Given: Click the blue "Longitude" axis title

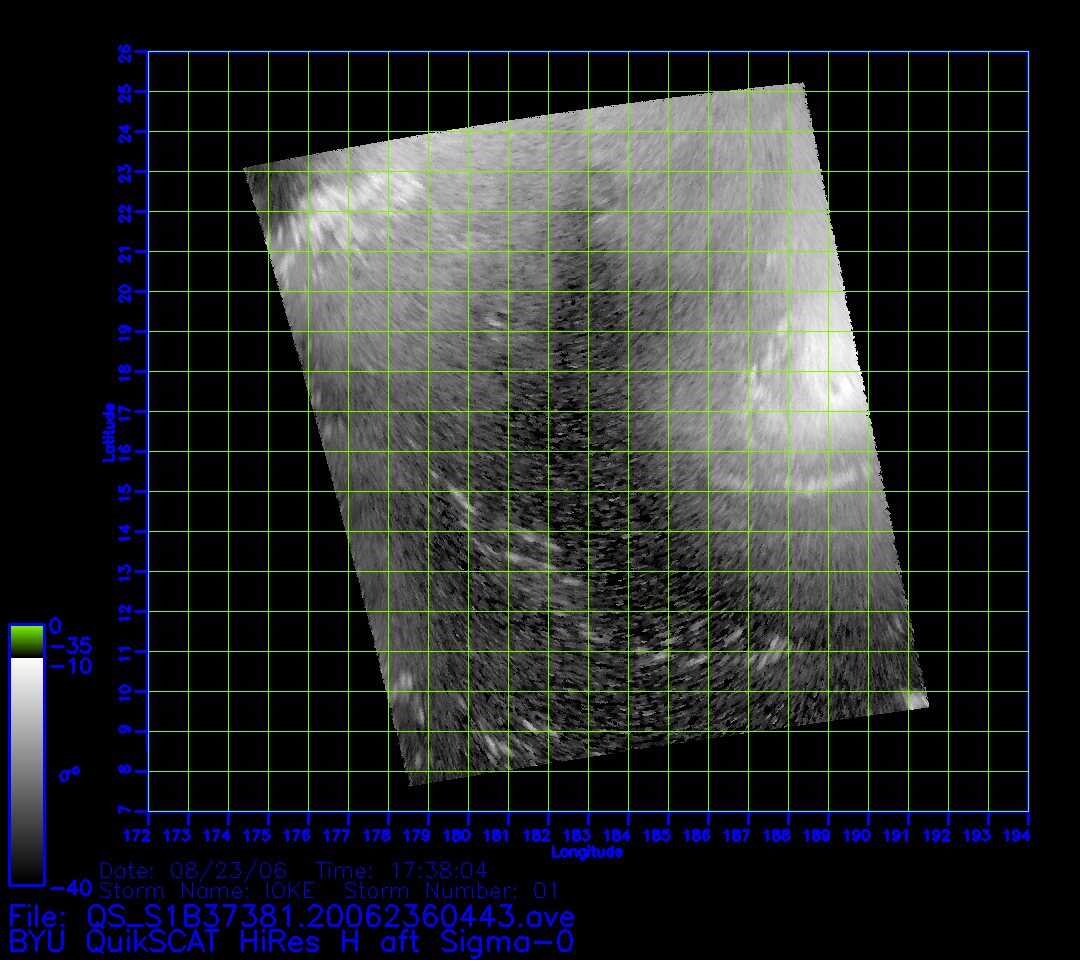Looking at the screenshot, I should [x=587, y=852].
